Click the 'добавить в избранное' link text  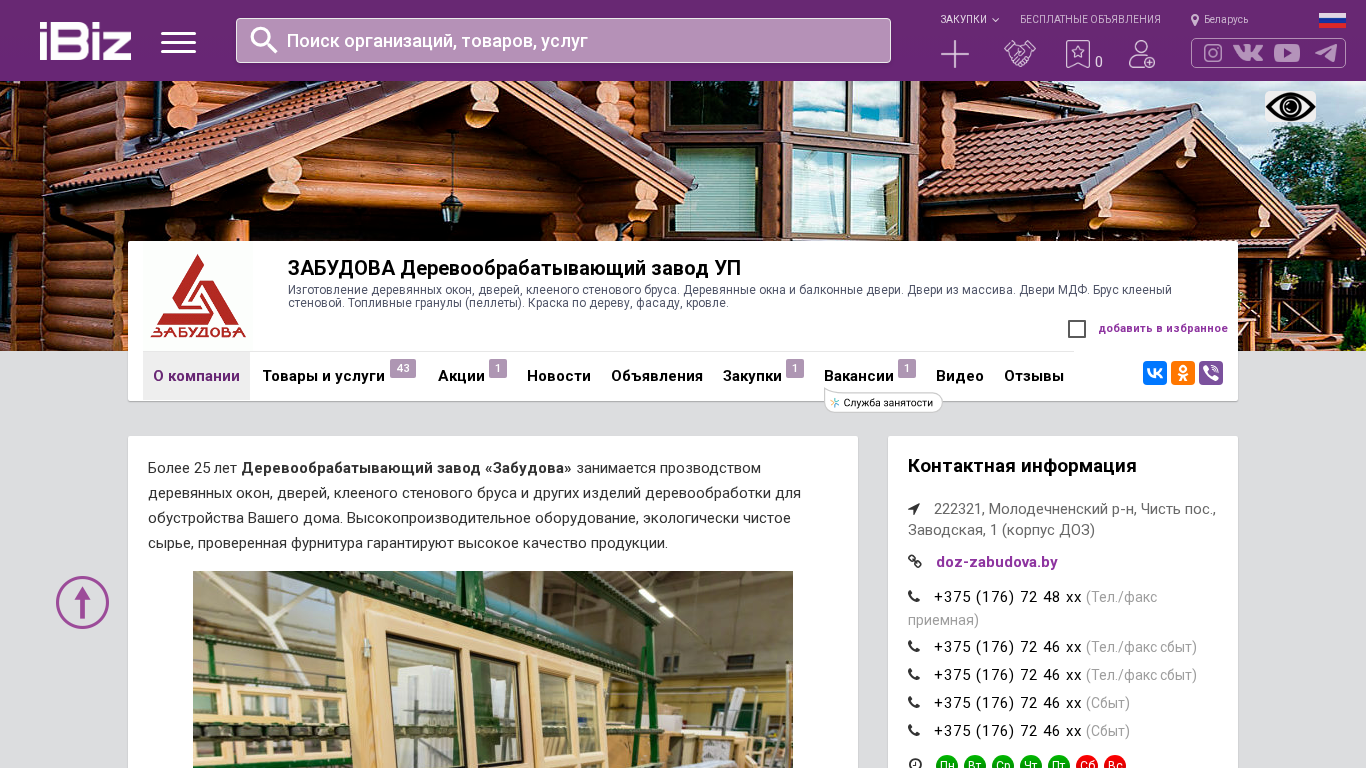click(x=1163, y=328)
